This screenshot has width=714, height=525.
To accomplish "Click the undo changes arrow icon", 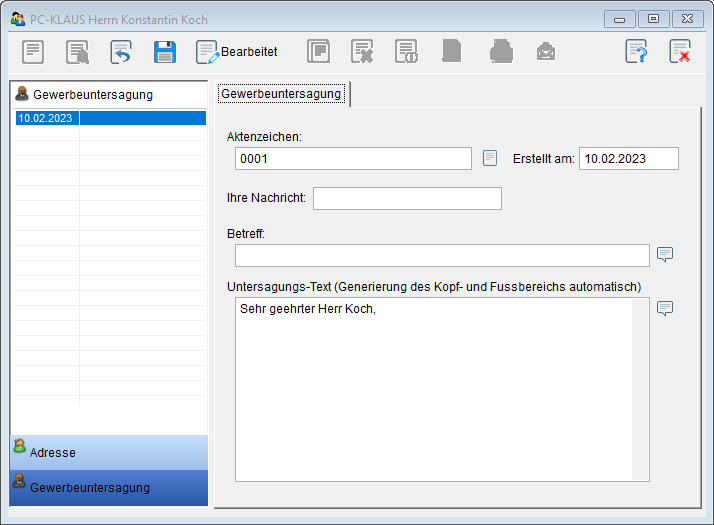I will [121, 52].
